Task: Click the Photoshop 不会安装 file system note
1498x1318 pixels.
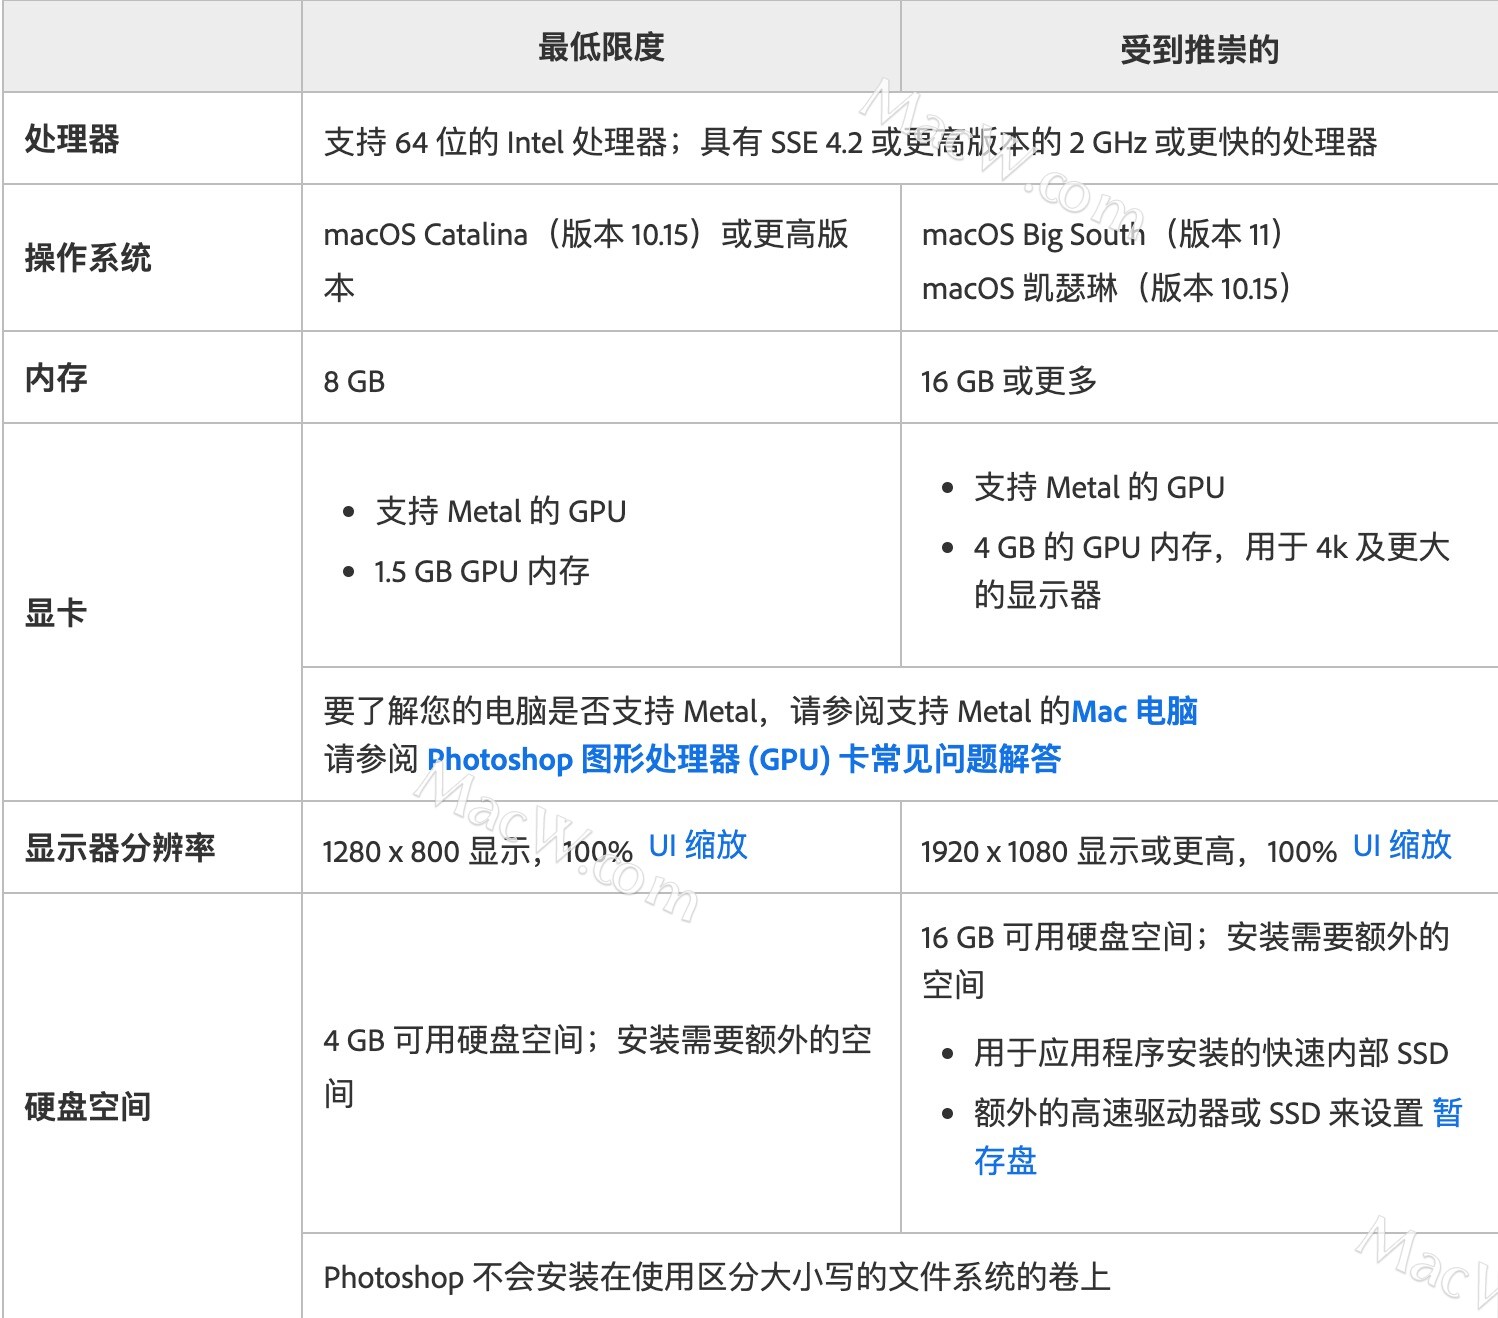Action: pyautogui.click(x=717, y=1277)
